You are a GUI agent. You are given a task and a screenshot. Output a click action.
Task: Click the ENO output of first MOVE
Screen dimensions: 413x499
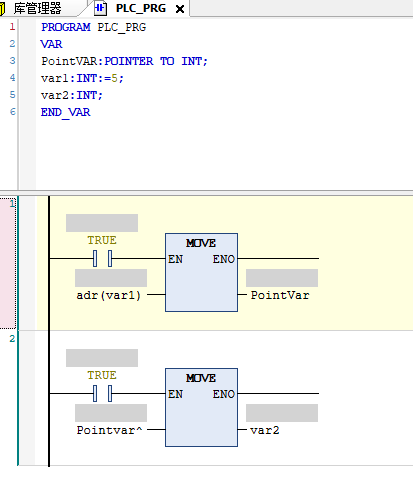224,259
